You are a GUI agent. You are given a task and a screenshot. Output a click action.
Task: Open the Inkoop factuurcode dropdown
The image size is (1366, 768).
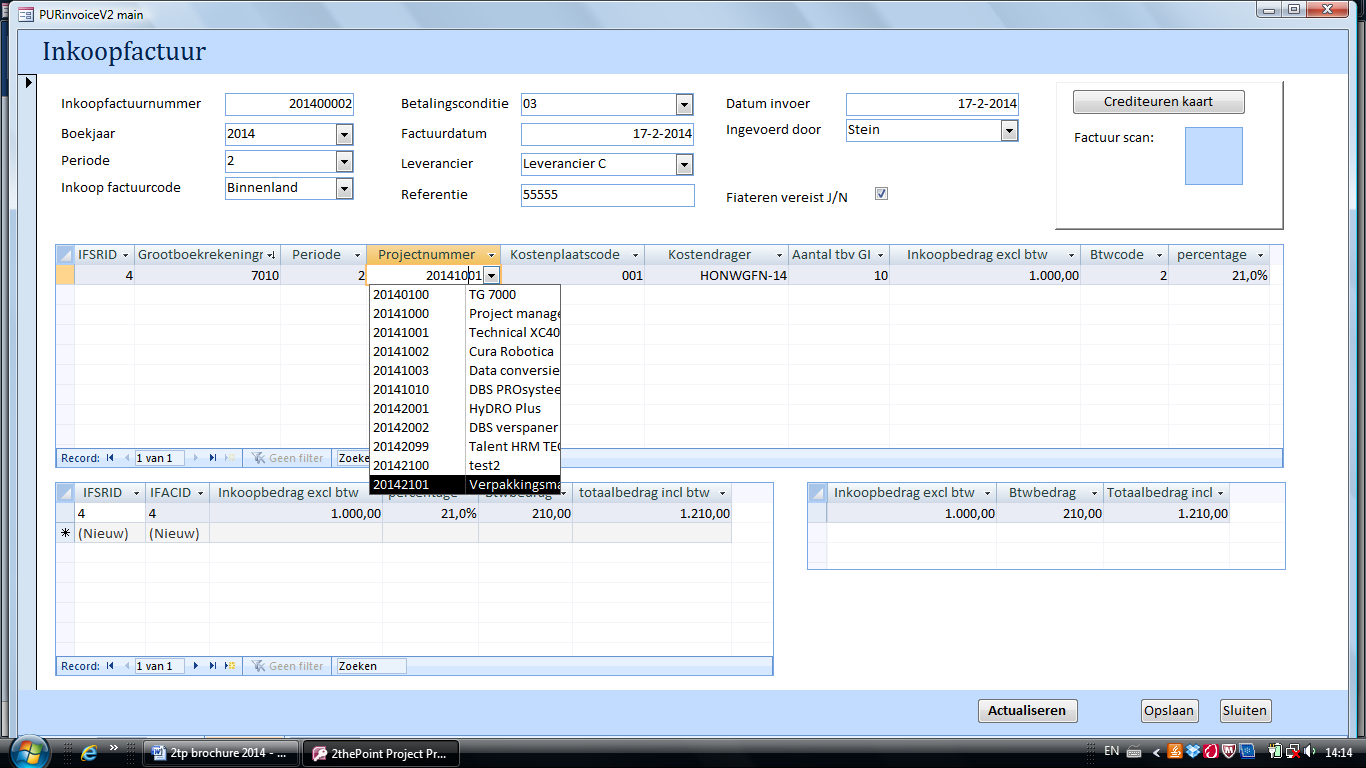pyautogui.click(x=344, y=188)
